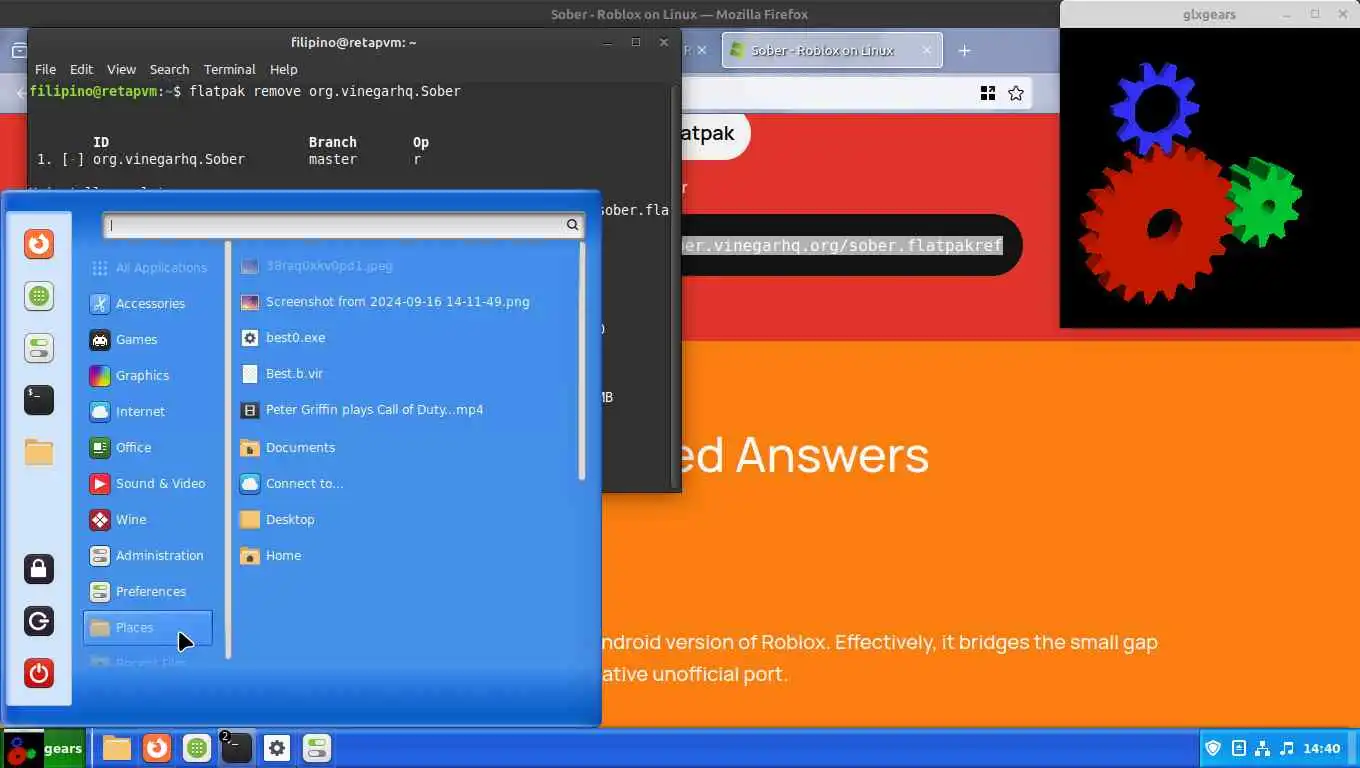Click the Log Out icon in menu sidebar

pyautogui.click(x=39, y=621)
